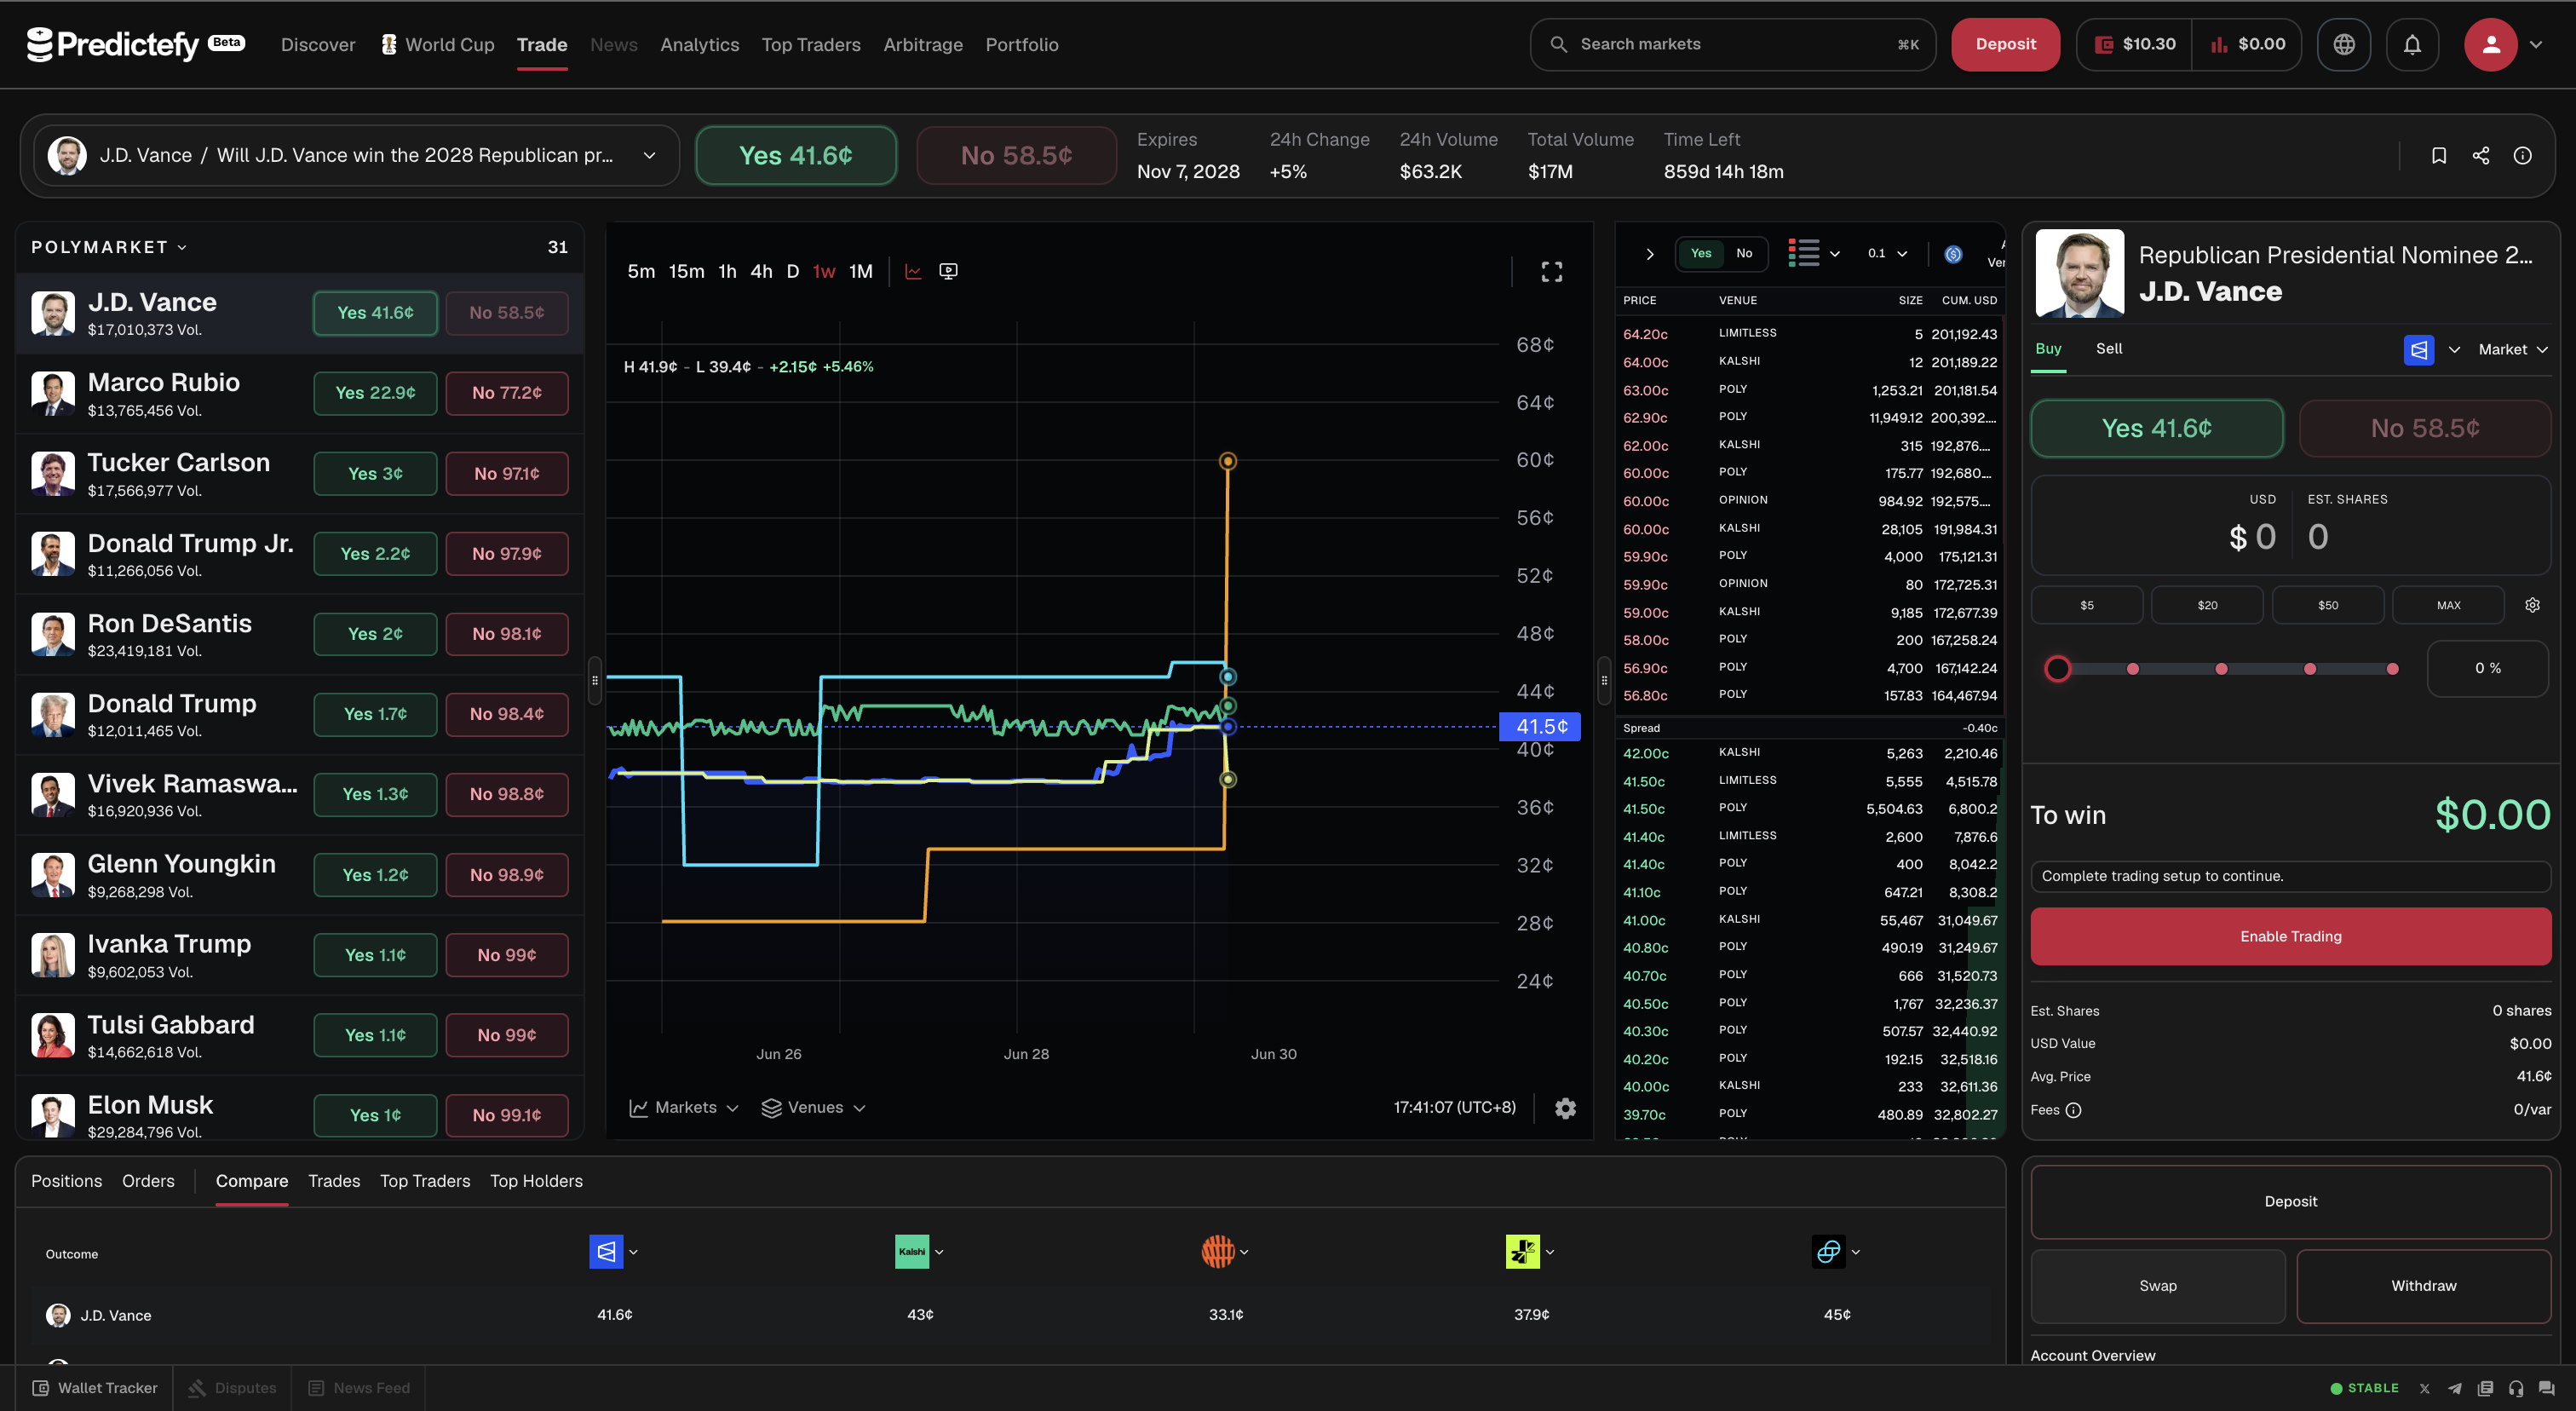Screen dimensions: 2576x1411
Task: Open notifications bell
Action: click(x=2412, y=44)
